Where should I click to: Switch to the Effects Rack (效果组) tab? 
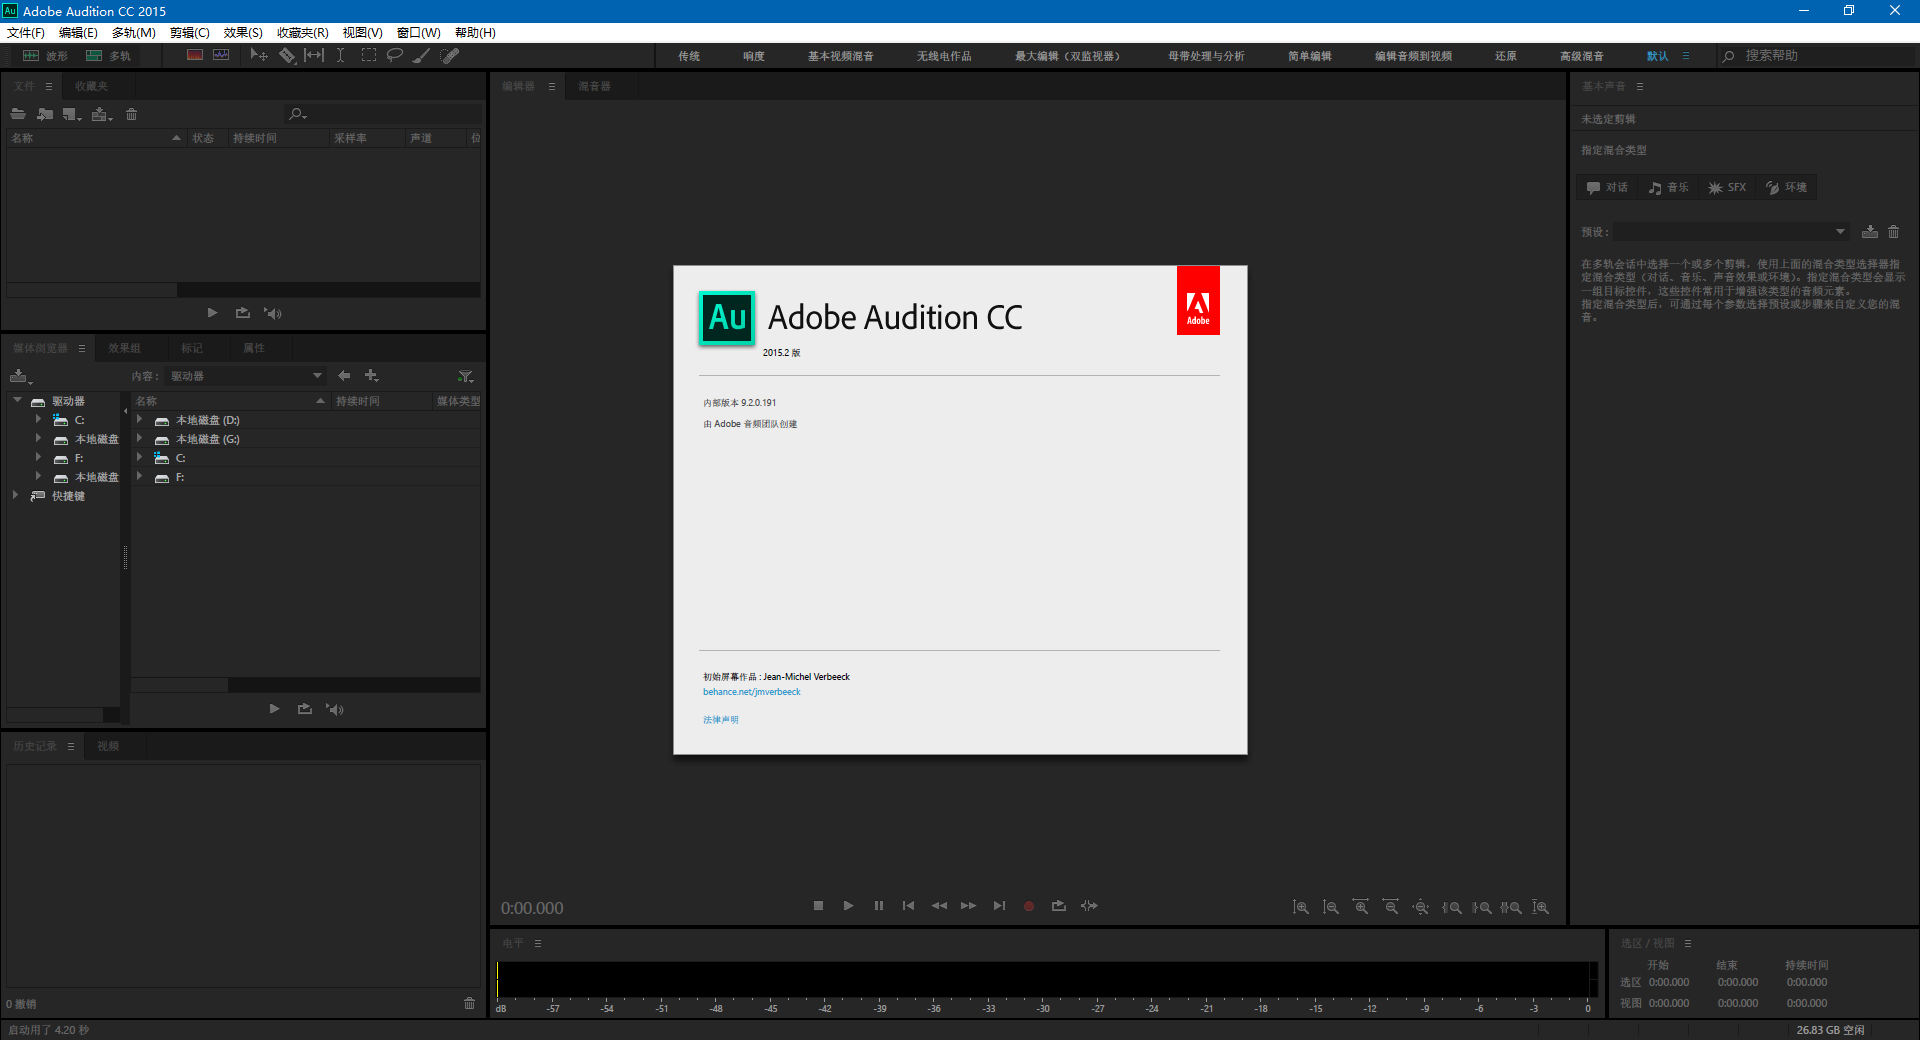tap(125, 348)
